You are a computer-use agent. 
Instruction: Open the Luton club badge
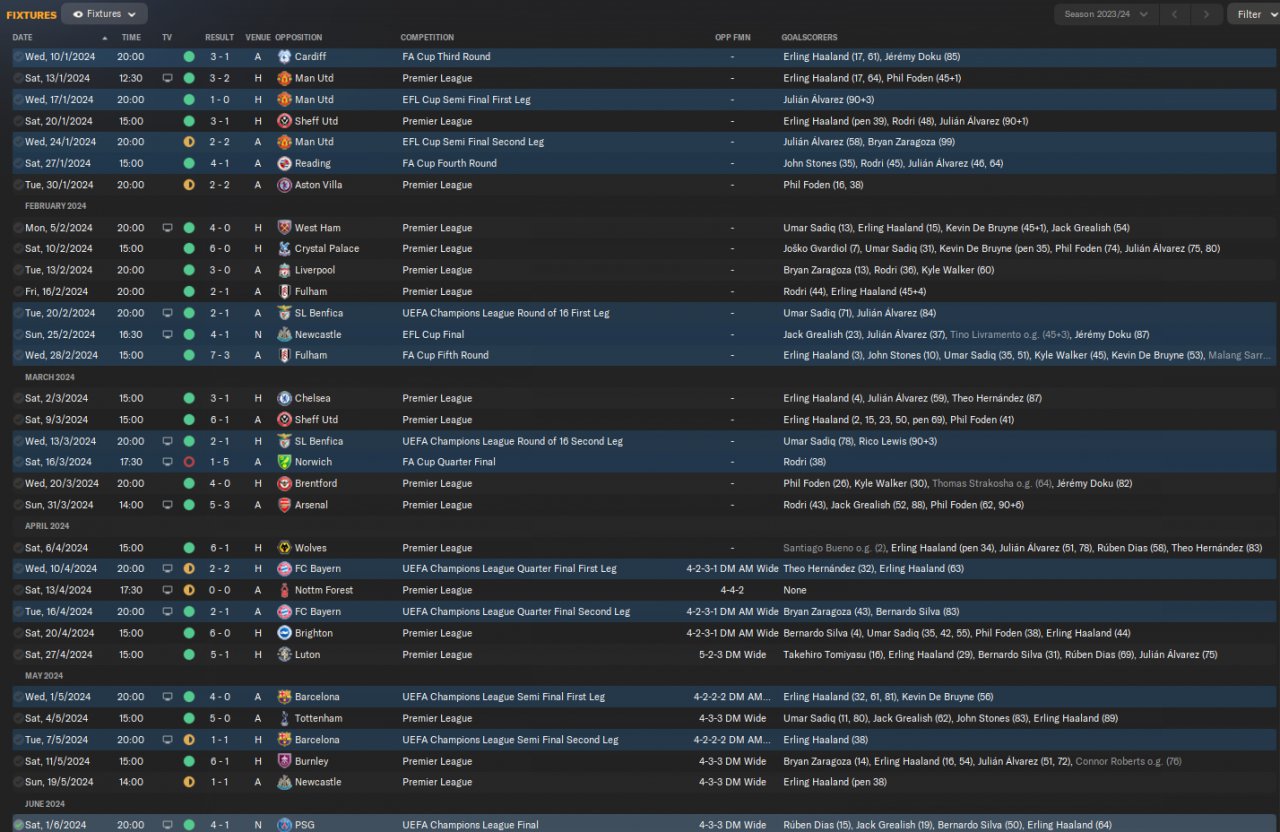tap(284, 655)
